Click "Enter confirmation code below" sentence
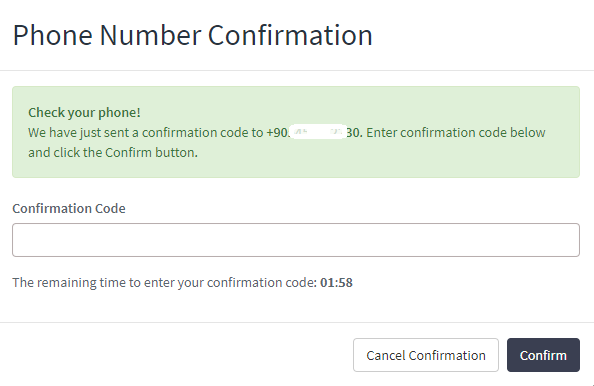Image resolution: width=594 pixels, height=386 pixels. coord(456,133)
